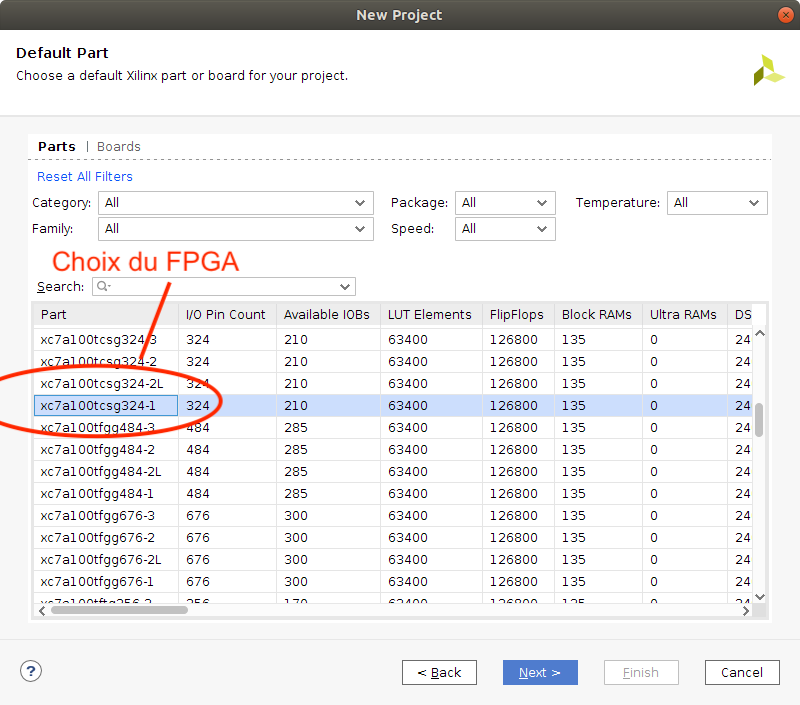Click 210 IOBs cell in xc7a100tcsg324-2L row

tap(329, 384)
